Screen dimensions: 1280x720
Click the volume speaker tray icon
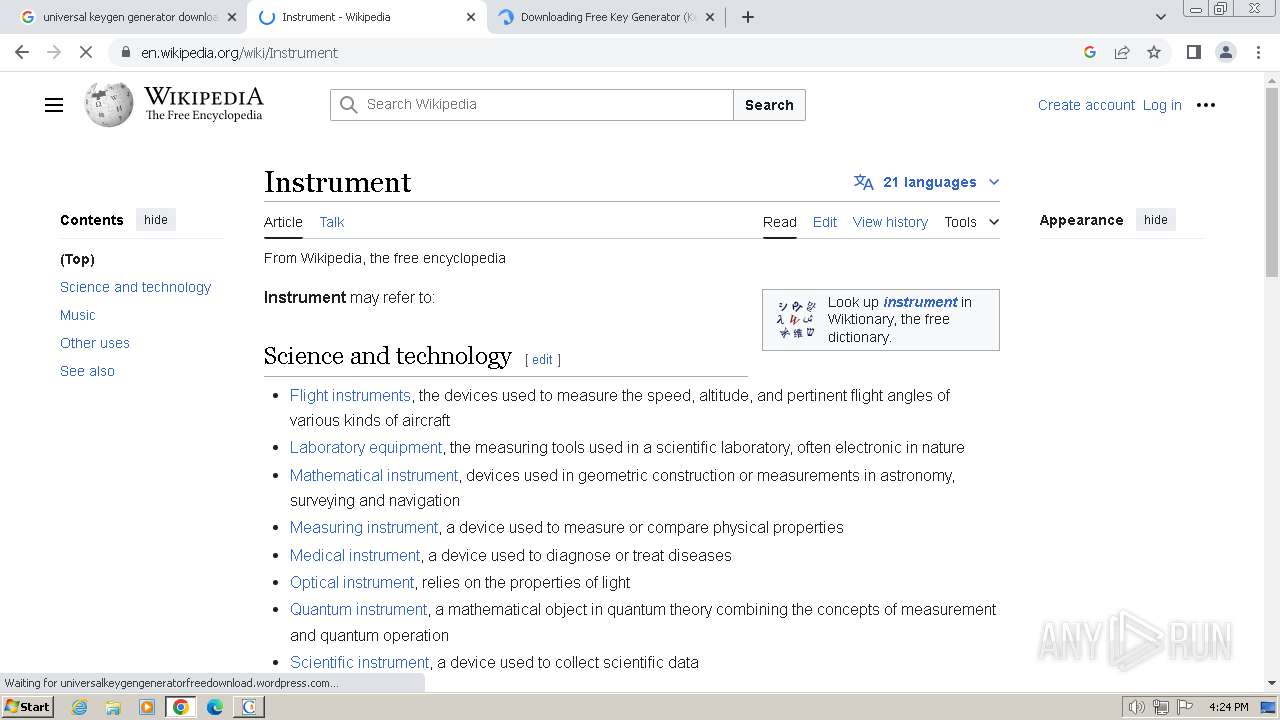pyautogui.click(x=1137, y=707)
